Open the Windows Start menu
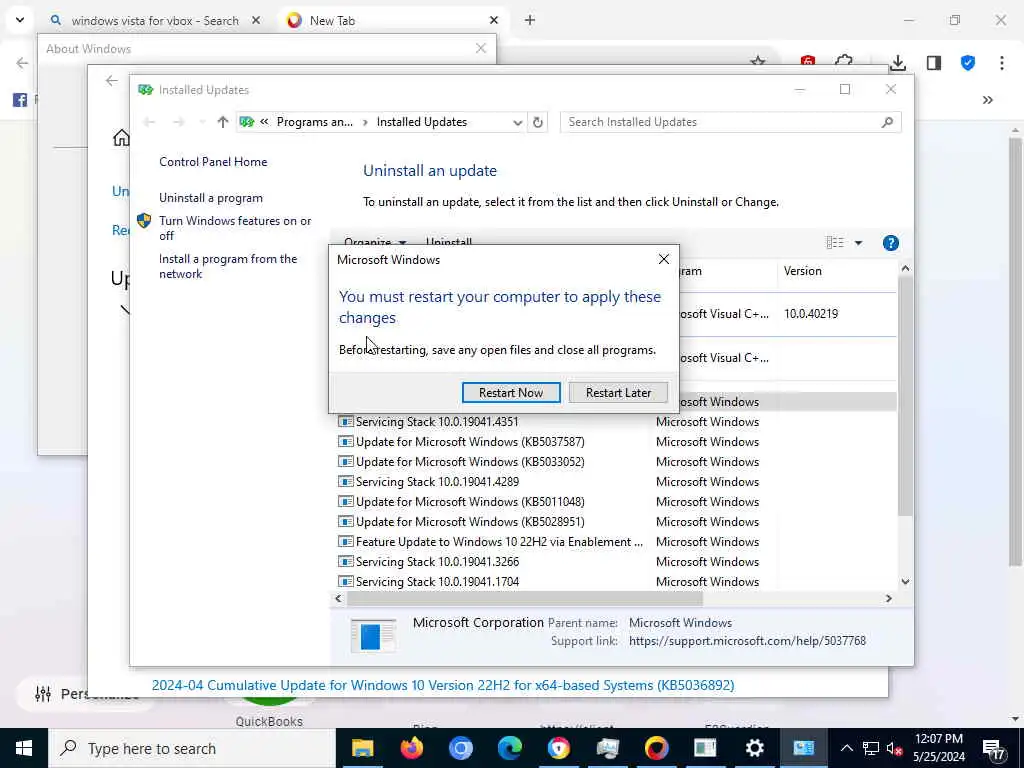 24,748
